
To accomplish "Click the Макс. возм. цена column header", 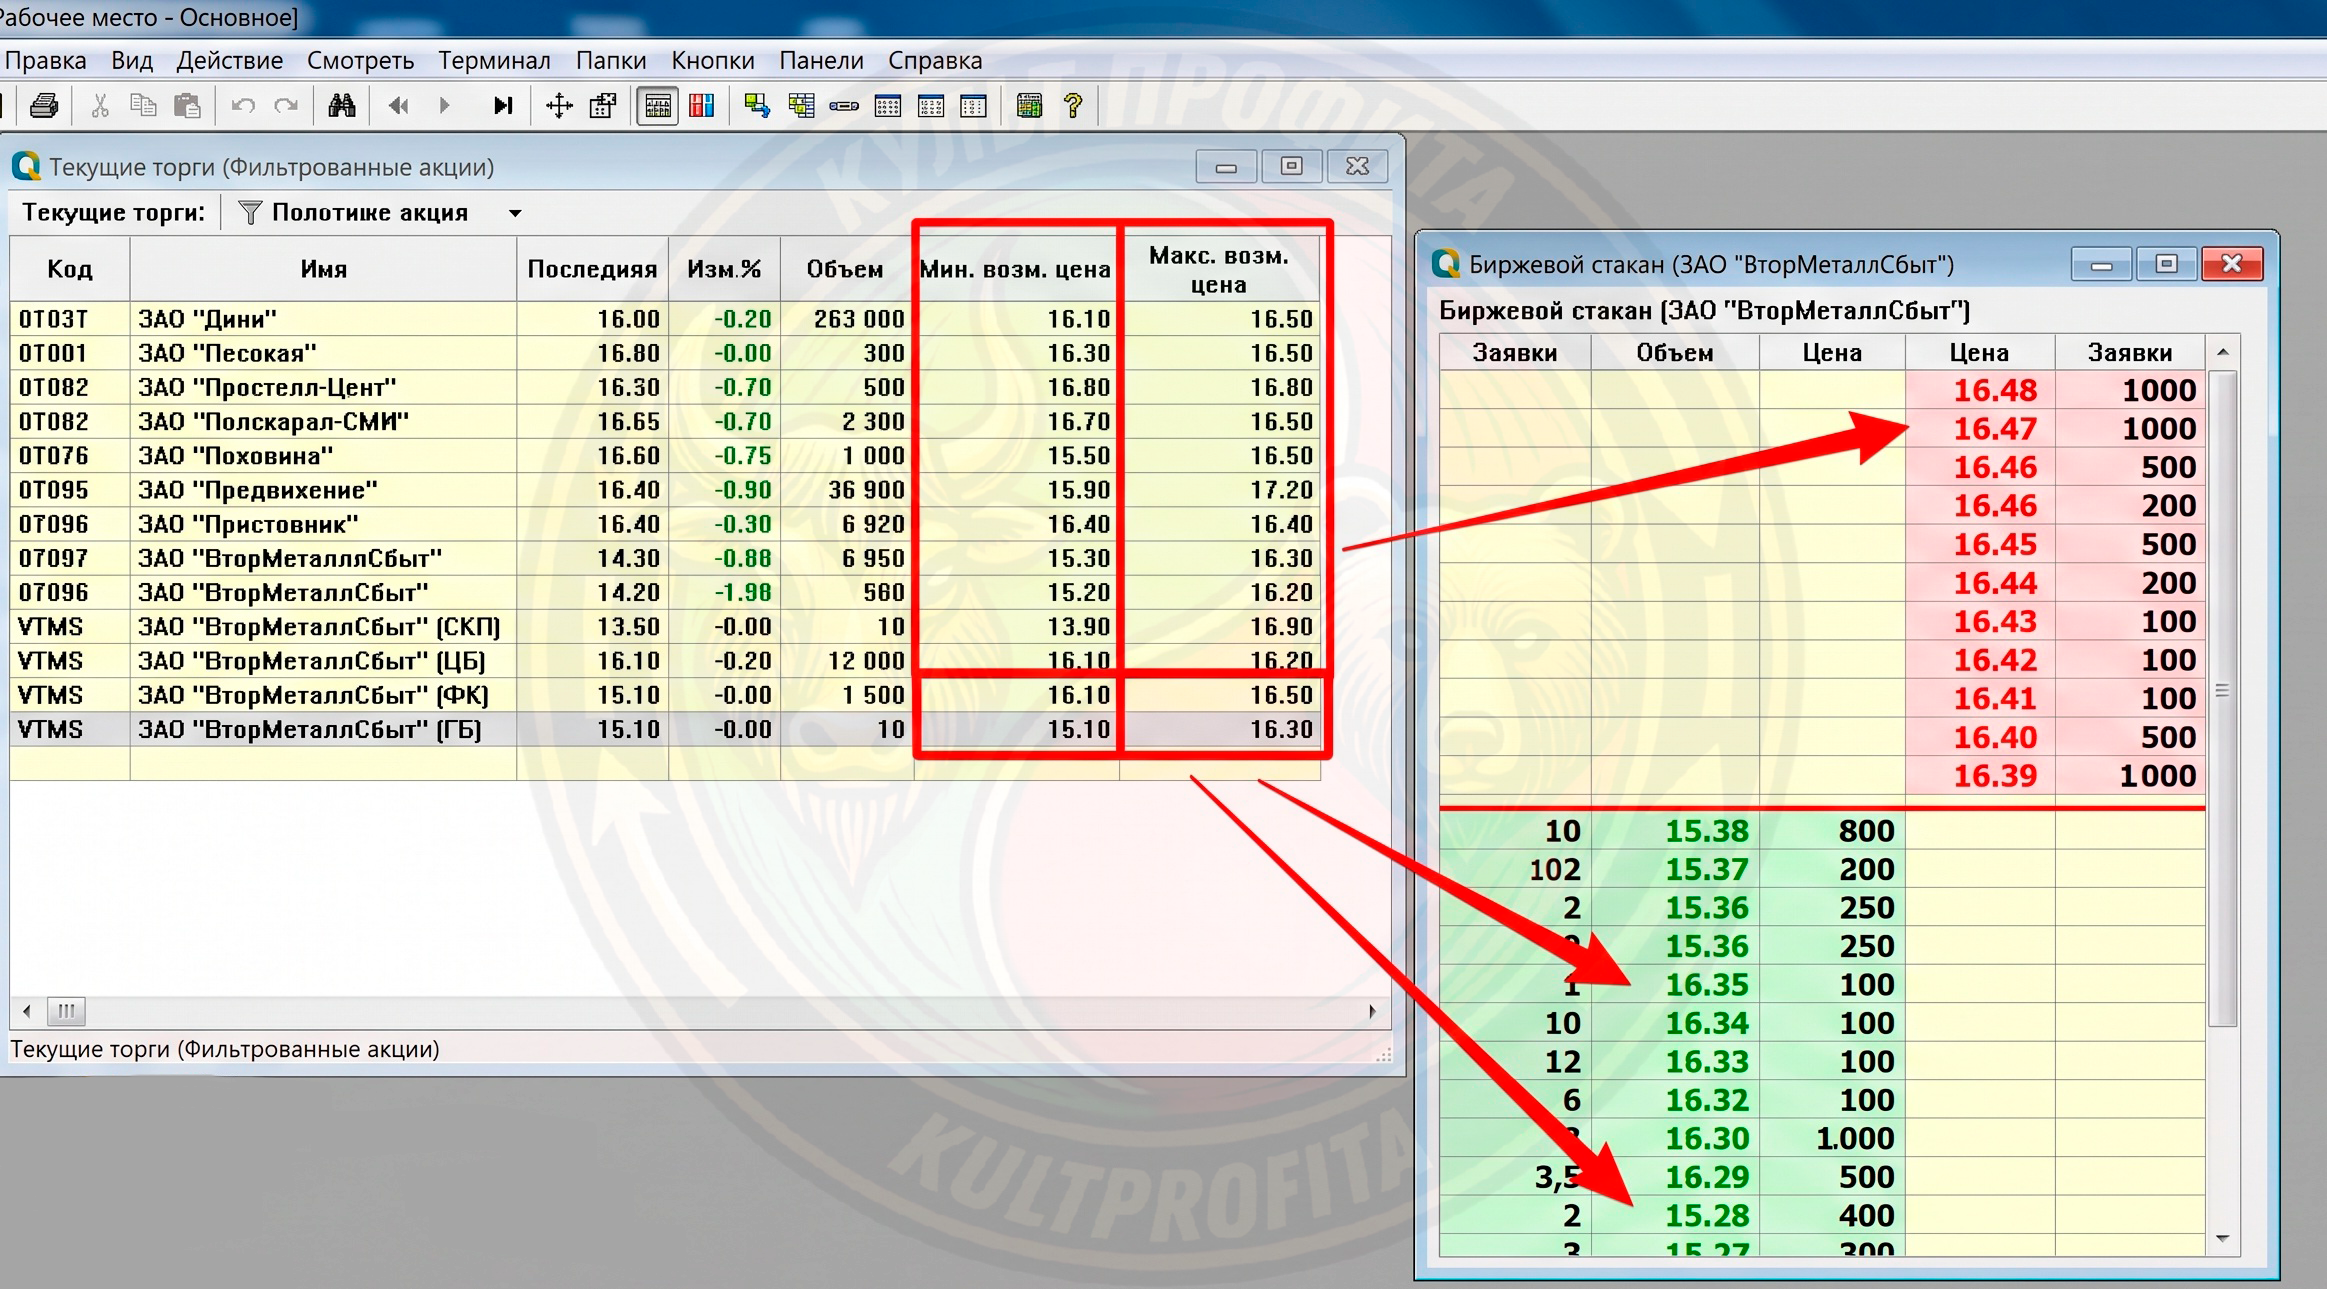I will pos(1219,269).
